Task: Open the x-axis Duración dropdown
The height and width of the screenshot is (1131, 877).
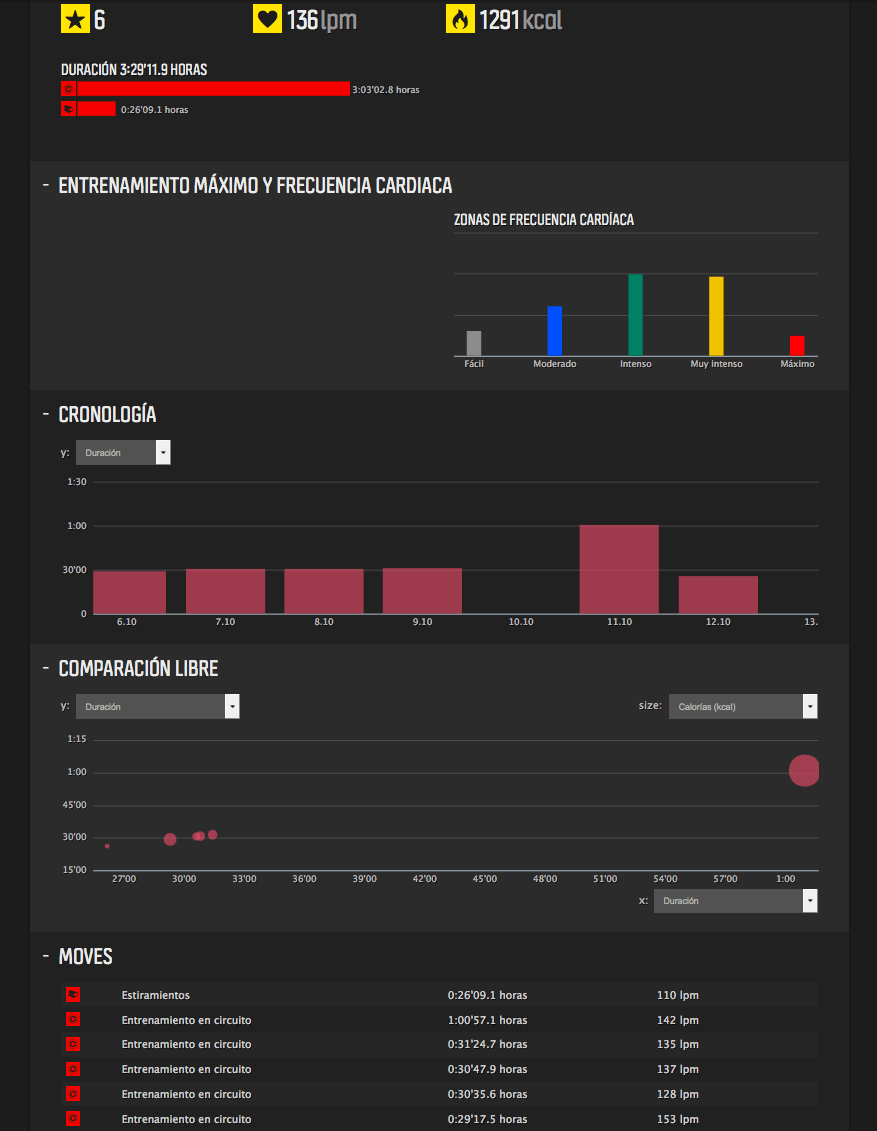Action: tap(735, 901)
